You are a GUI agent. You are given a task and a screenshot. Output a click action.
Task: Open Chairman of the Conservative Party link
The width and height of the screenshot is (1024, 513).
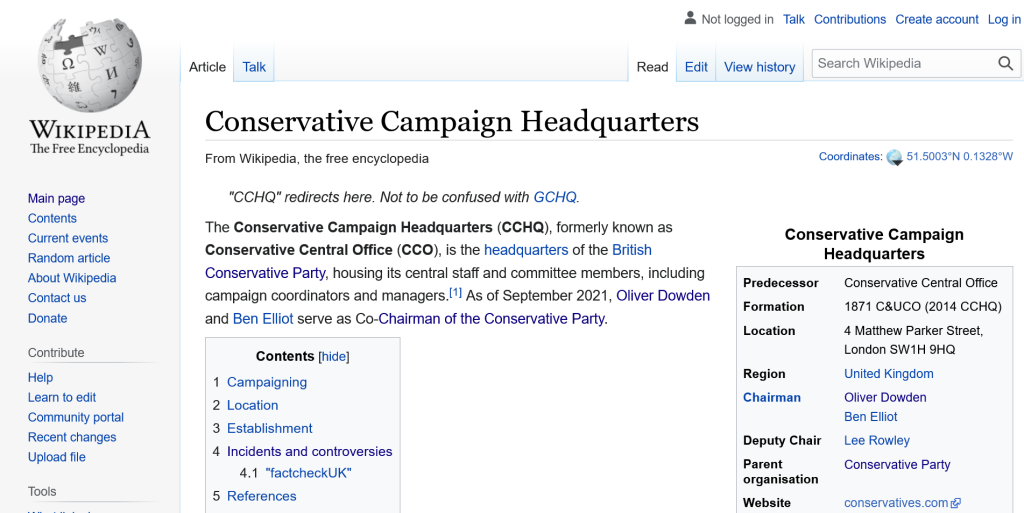[x=491, y=319]
